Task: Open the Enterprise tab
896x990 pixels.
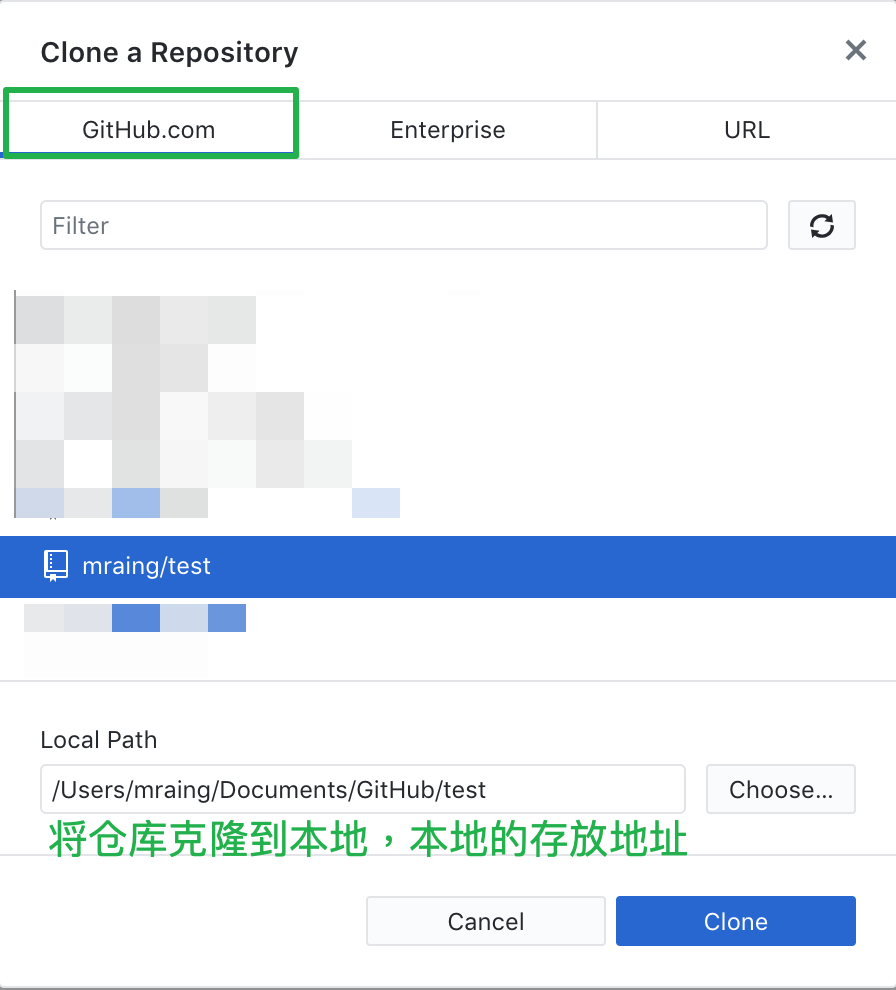Action: (448, 130)
